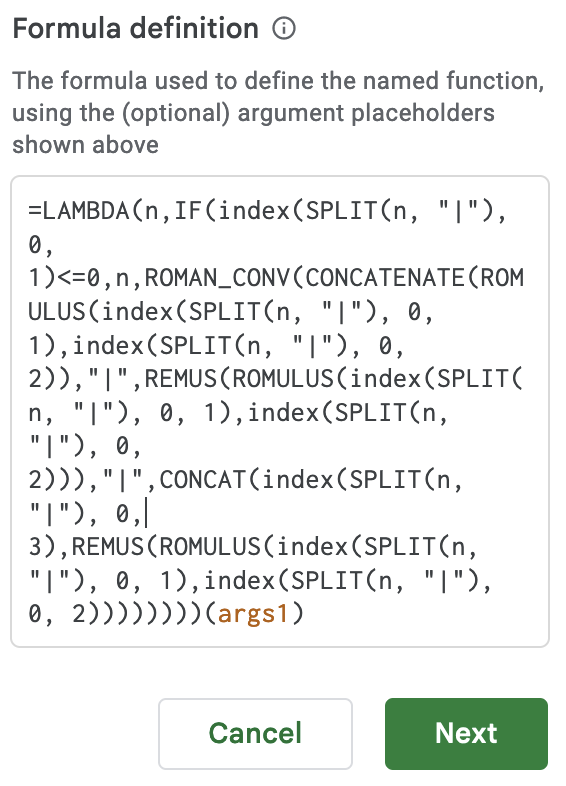
Task: Click formula line starting "ULUS(index"
Action: click(231, 312)
